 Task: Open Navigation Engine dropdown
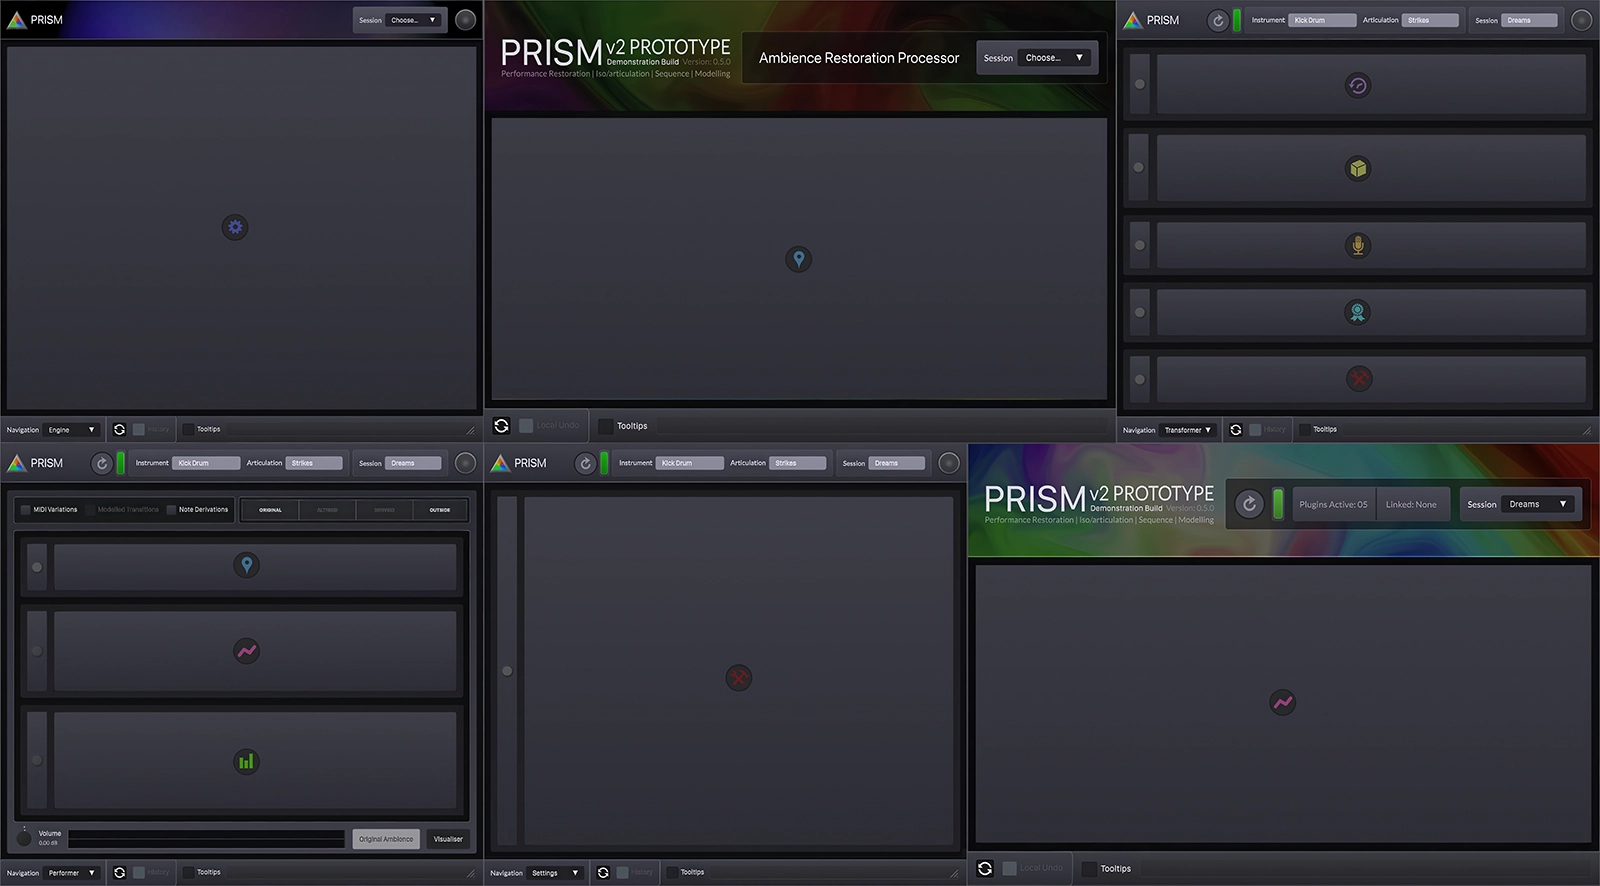point(71,430)
